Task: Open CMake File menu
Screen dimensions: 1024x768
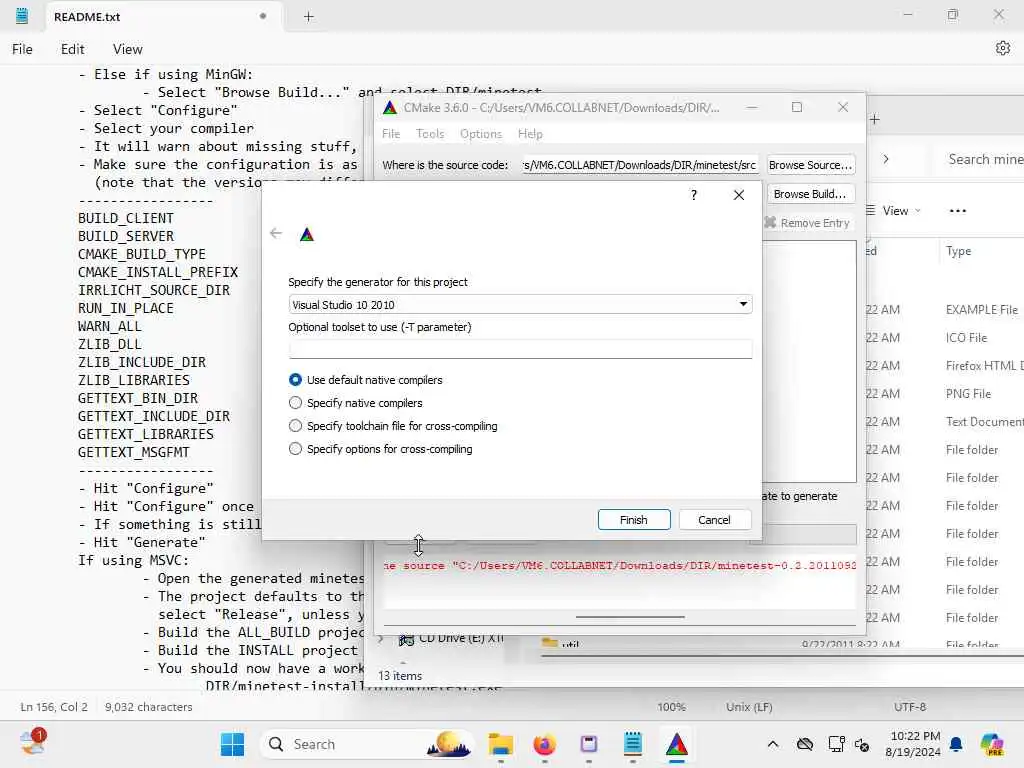Action: click(x=391, y=133)
